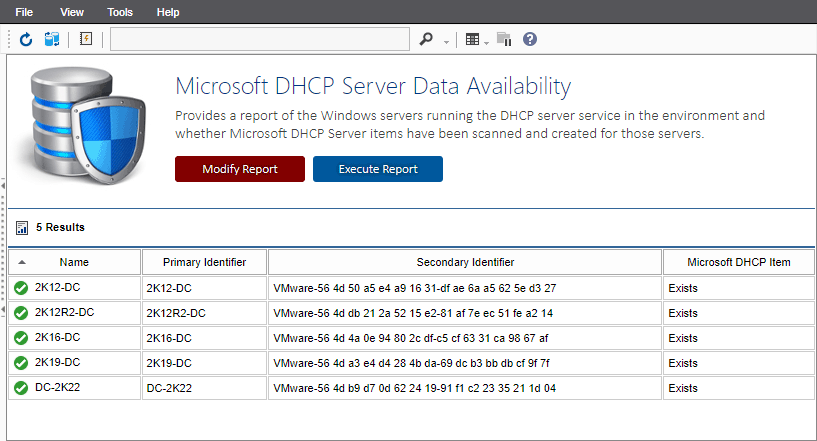Select the 2K12R2-DC name cell
This screenshot has height=441, width=817.
click(75, 313)
